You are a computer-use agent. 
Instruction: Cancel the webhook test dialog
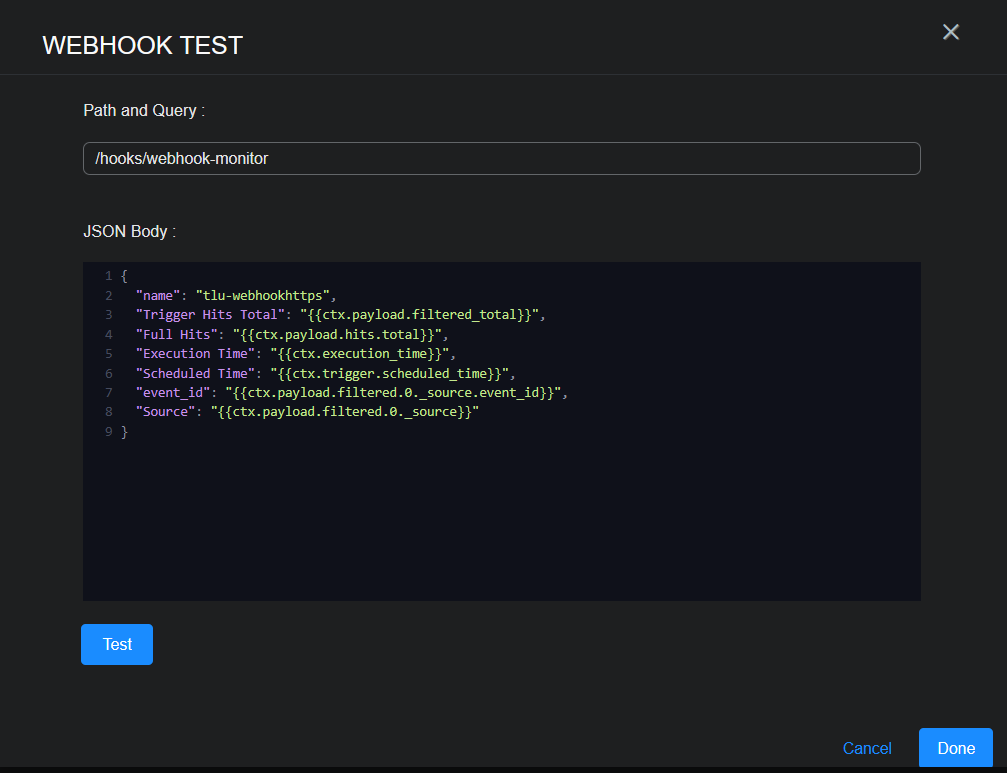[x=867, y=748]
